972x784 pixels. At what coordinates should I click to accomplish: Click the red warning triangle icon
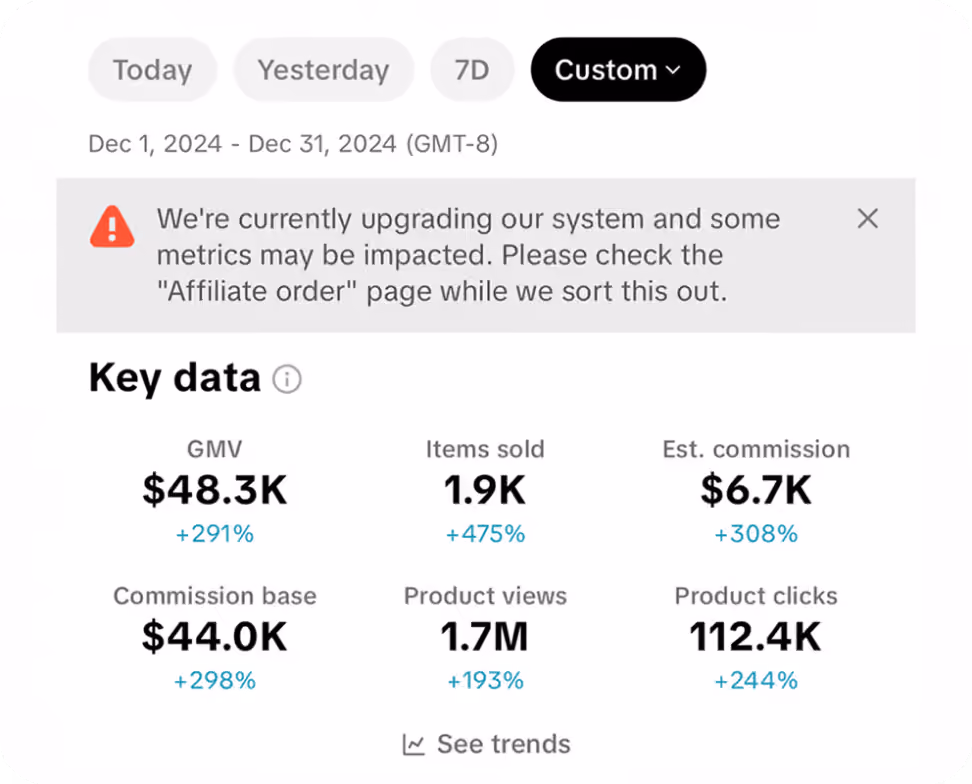click(112, 227)
